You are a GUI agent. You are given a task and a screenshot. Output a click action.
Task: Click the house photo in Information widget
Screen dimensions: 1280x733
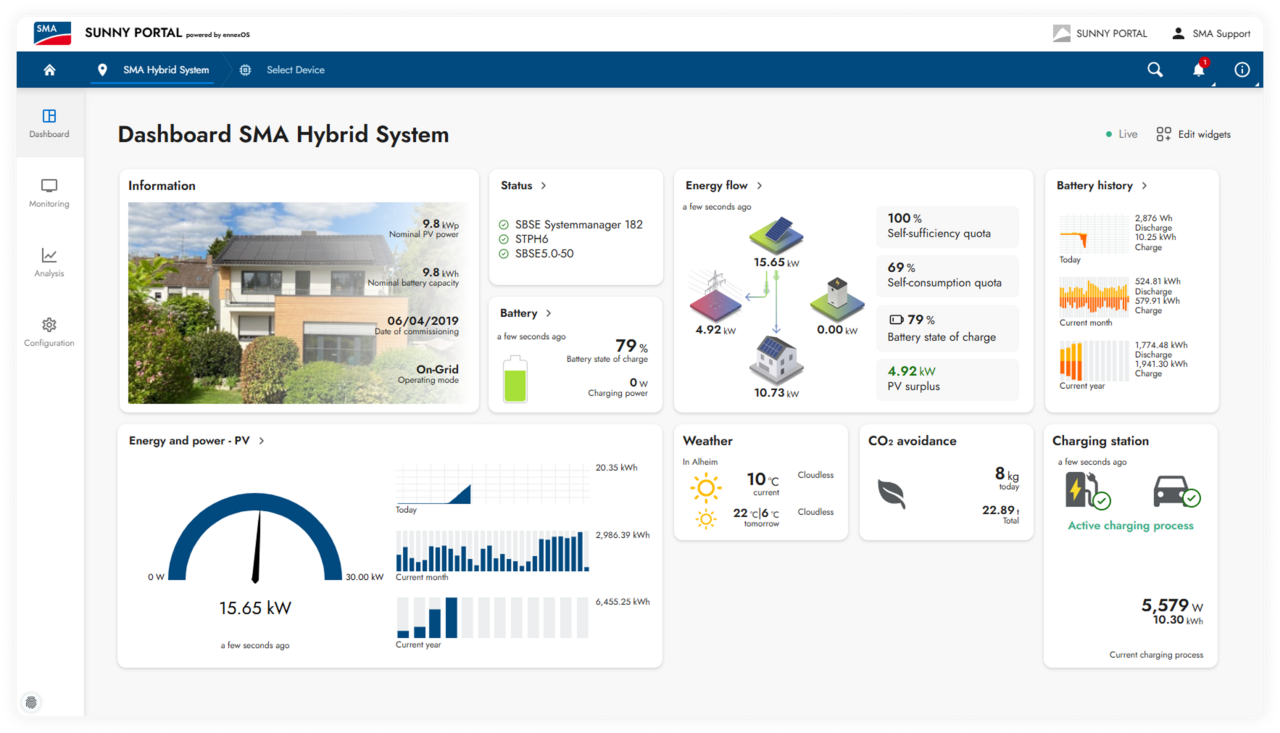pyautogui.click(x=300, y=303)
